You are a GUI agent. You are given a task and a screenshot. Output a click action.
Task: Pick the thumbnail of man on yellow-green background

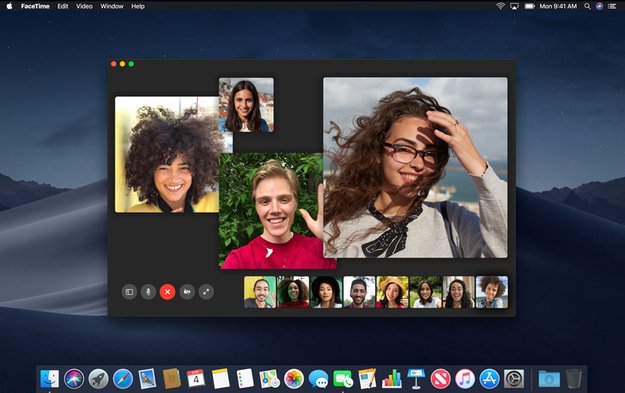(x=260, y=292)
